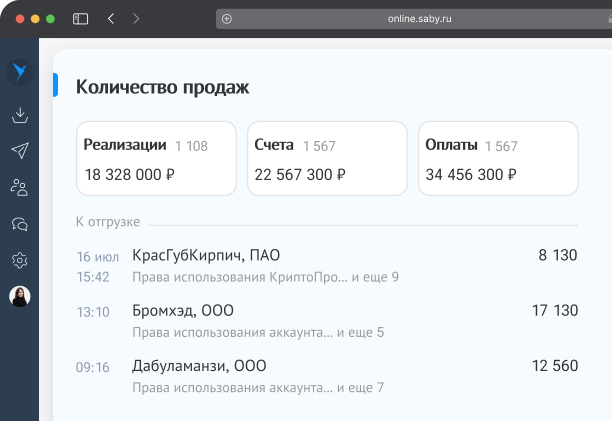Select the Оплаты card
The width and height of the screenshot is (612, 421).
coord(498,160)
